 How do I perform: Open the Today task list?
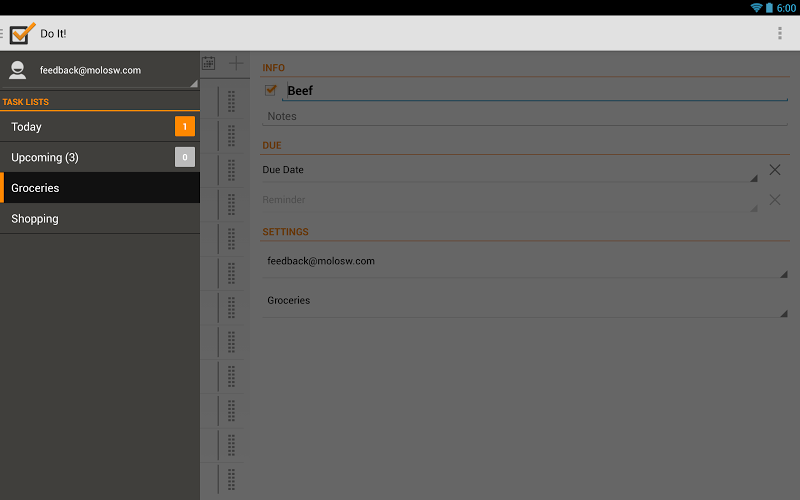[x=100, y=127]
